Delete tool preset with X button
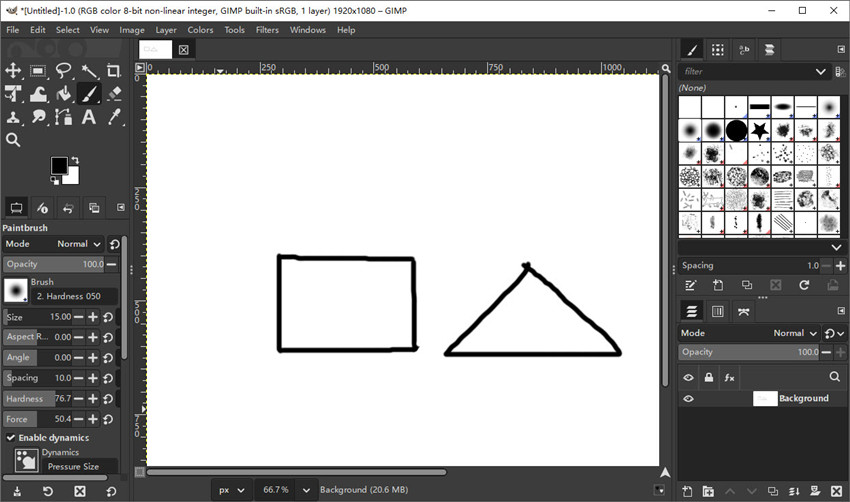Image resolution: width=850 pixels, height=502 pixels. tap(80, 491)
